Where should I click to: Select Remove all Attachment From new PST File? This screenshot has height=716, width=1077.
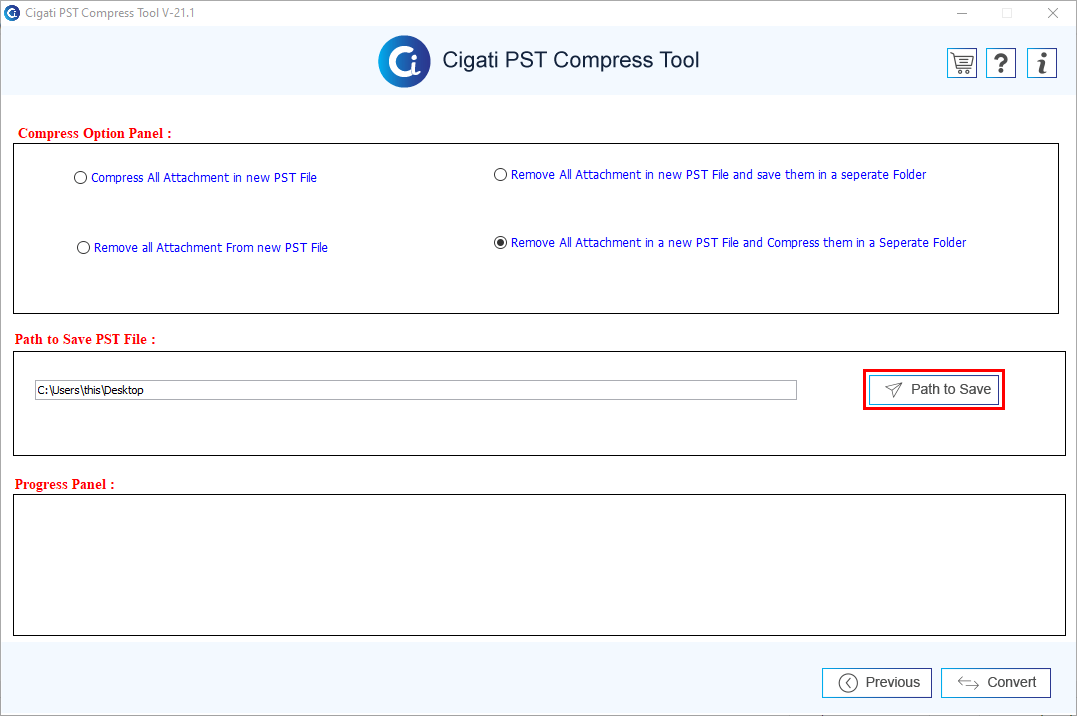202,247
